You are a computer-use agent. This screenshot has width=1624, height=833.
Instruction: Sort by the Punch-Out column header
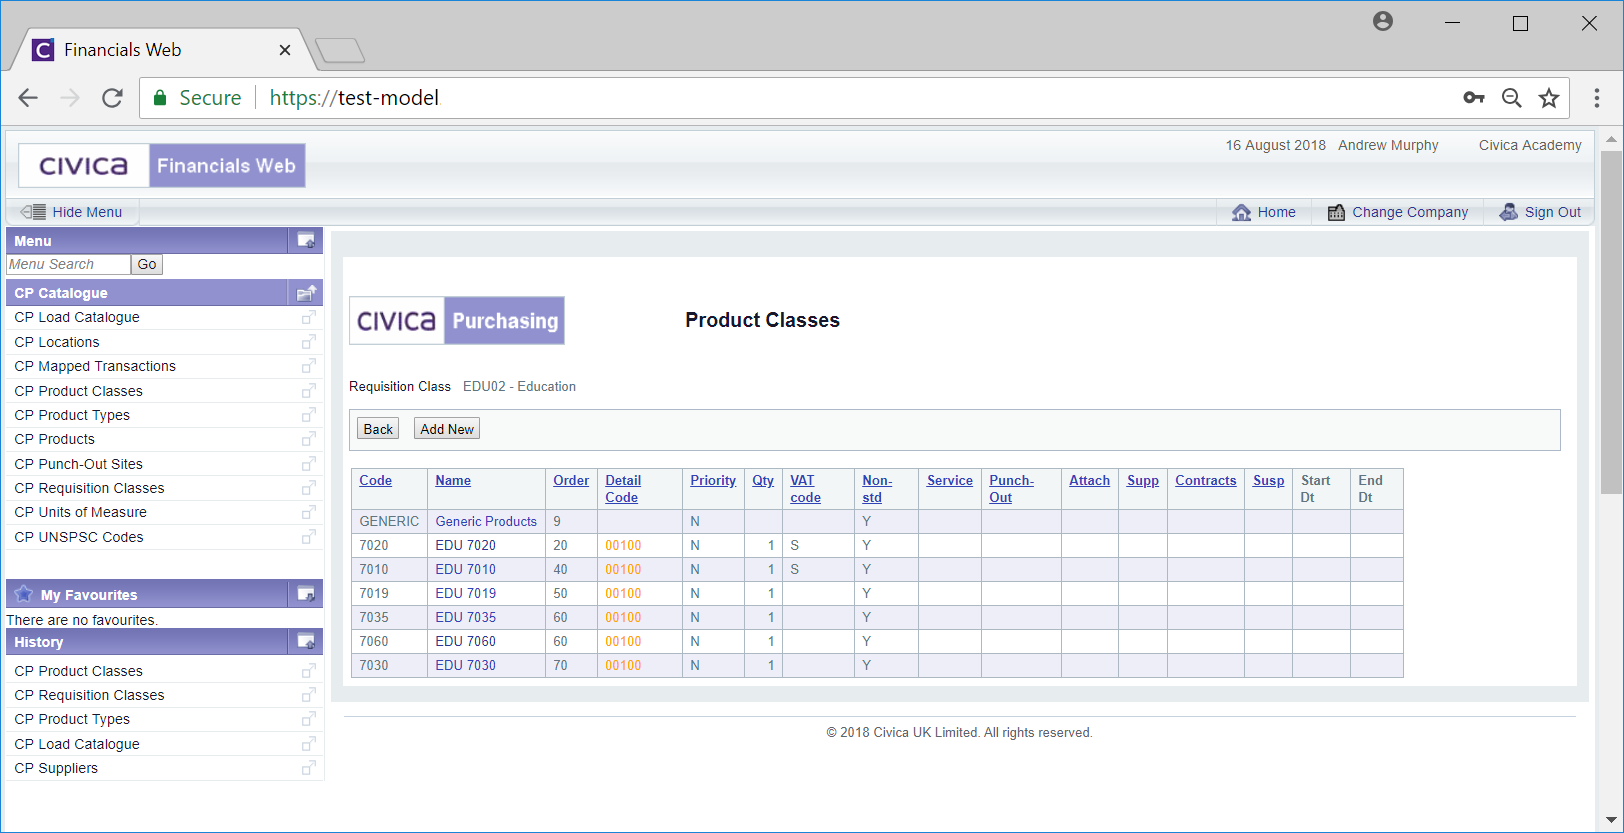coord(1011,489)
